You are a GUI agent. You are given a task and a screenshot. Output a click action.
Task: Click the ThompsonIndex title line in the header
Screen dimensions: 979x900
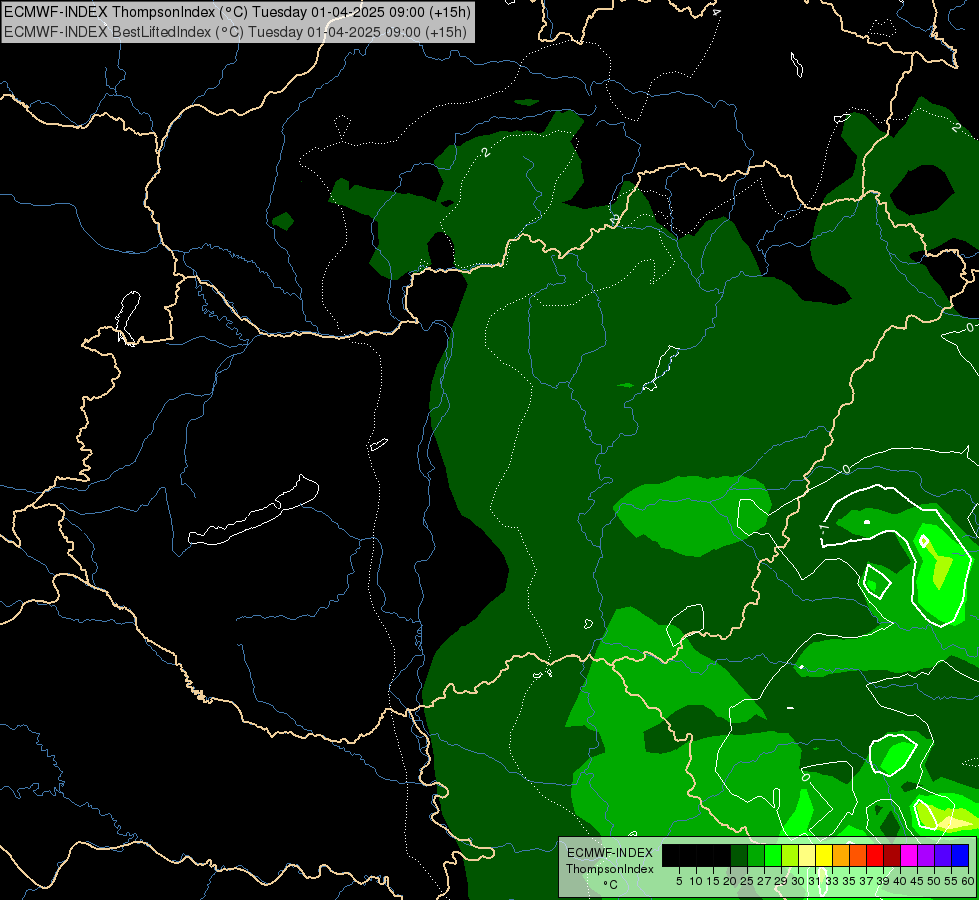[237, 12]
